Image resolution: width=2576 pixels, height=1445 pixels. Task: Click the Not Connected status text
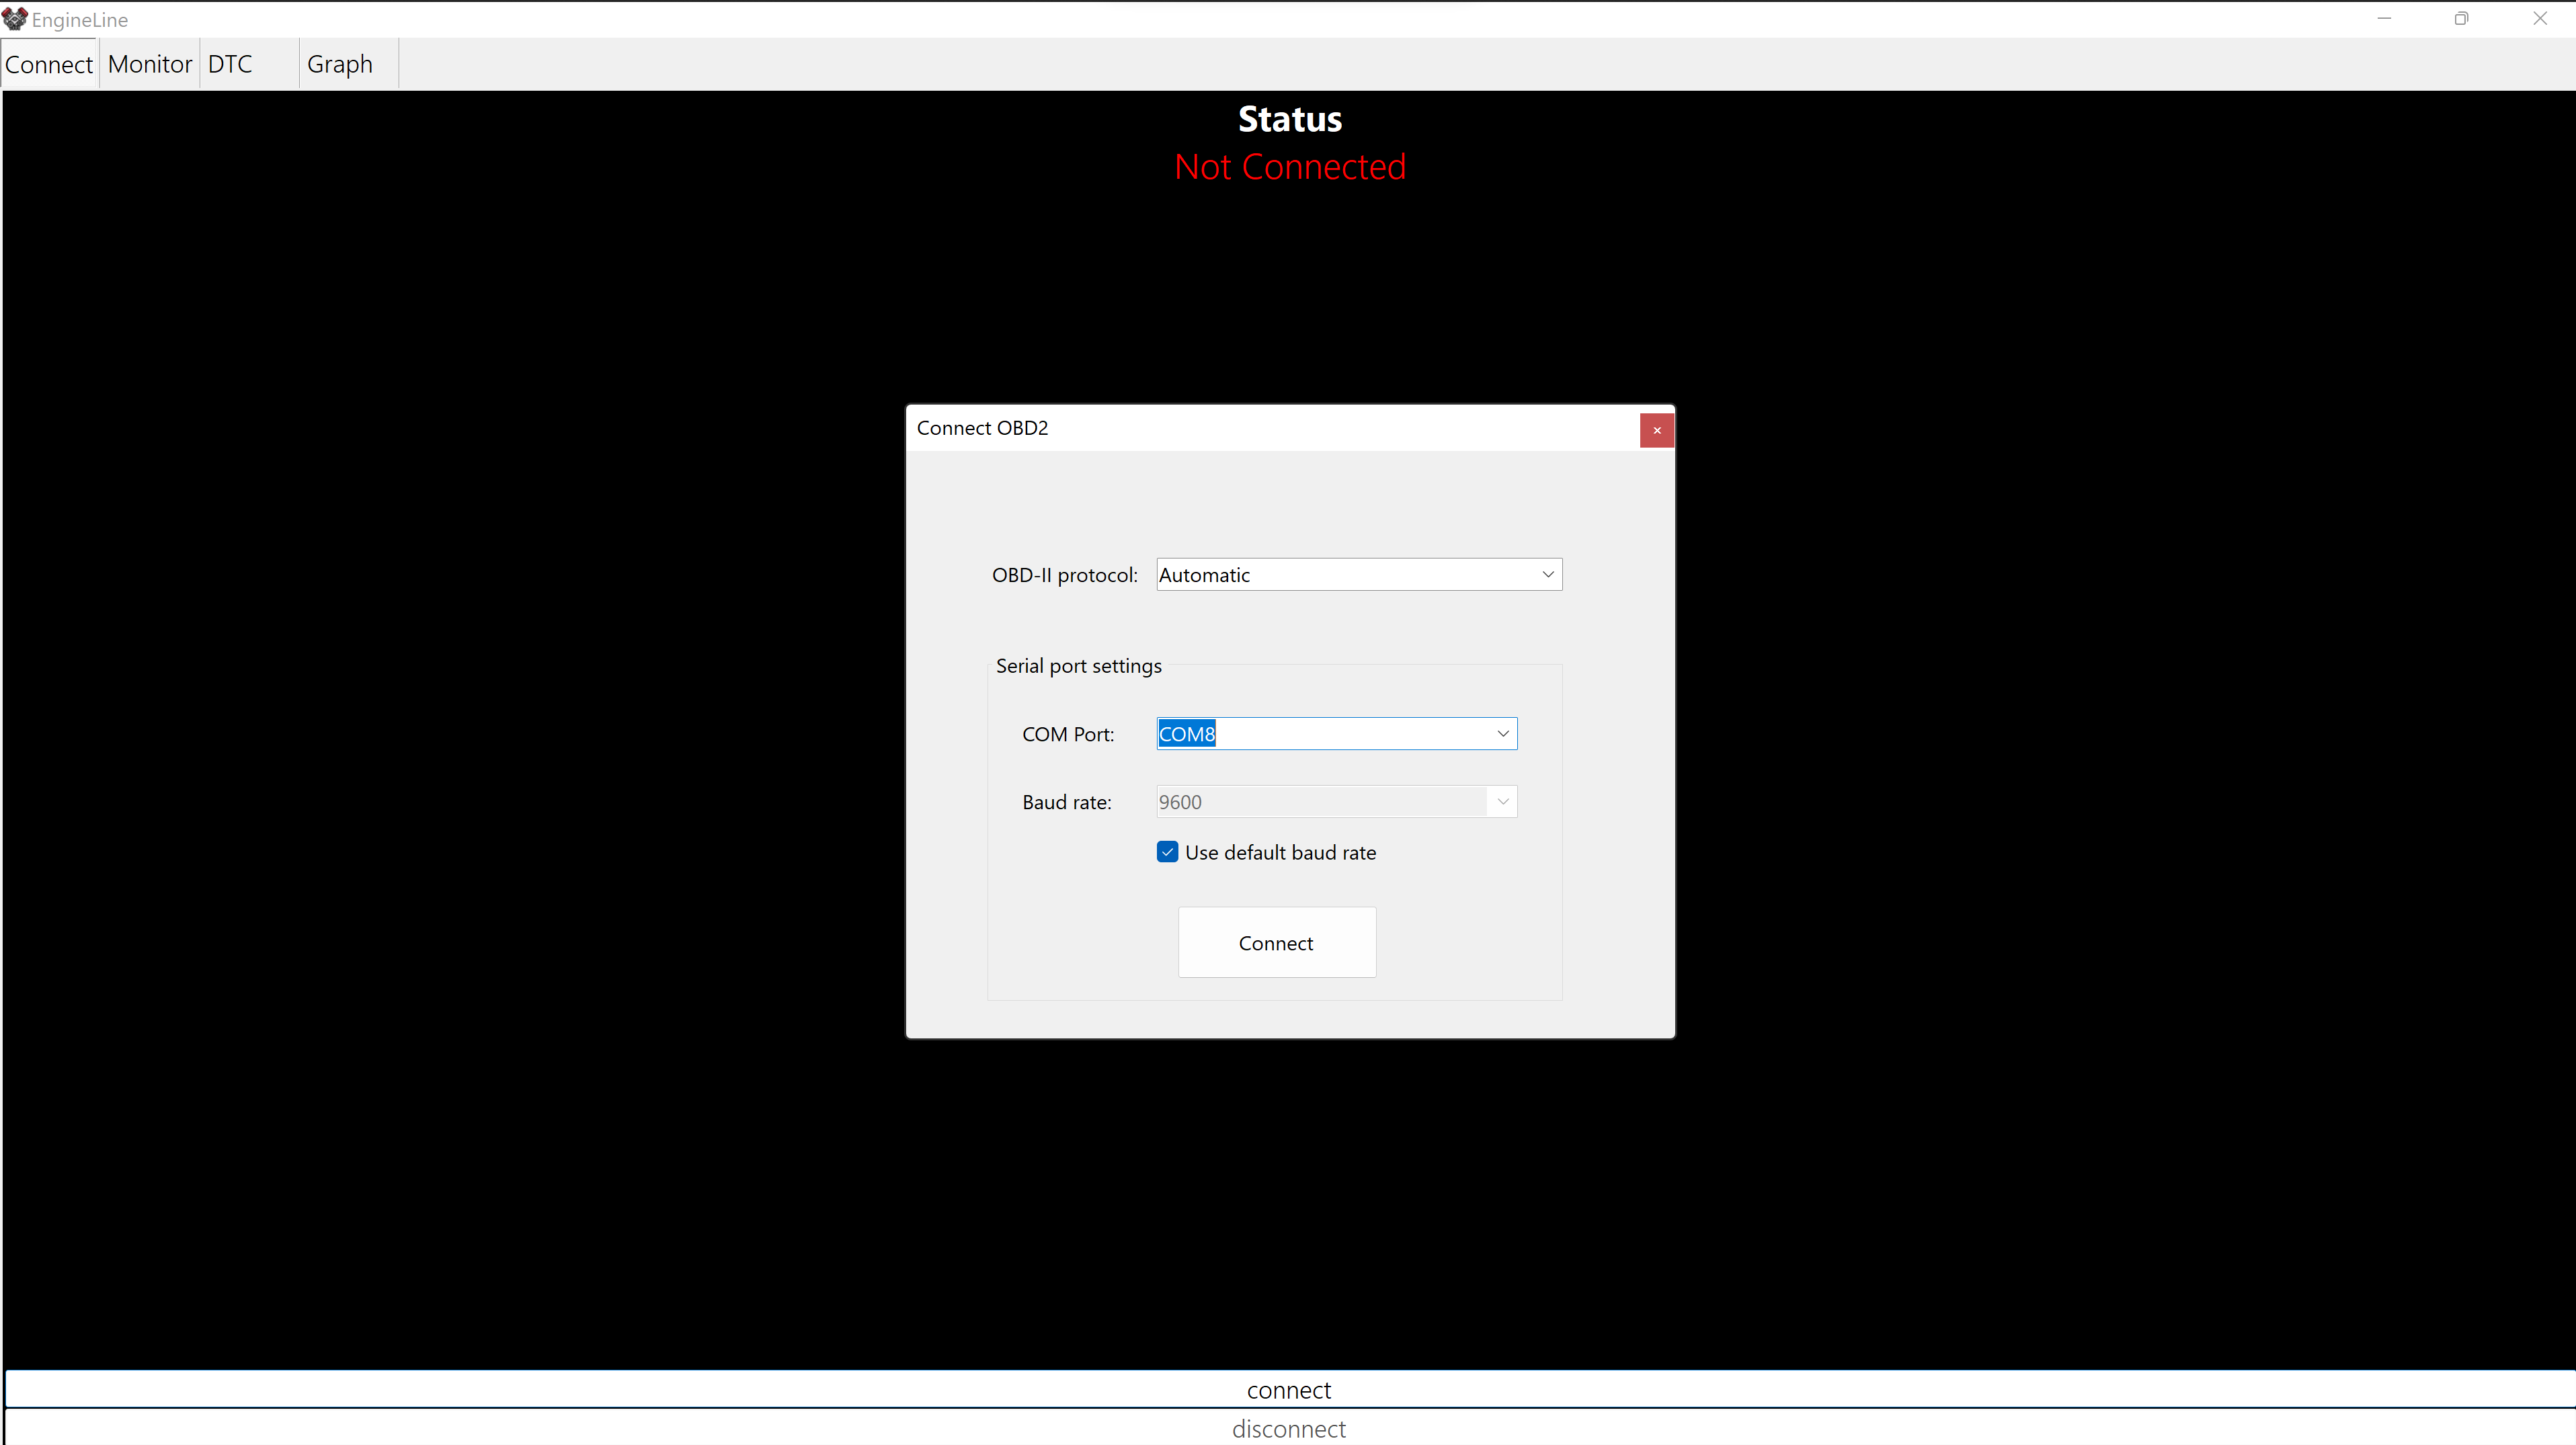click(x=1290, y=167)
